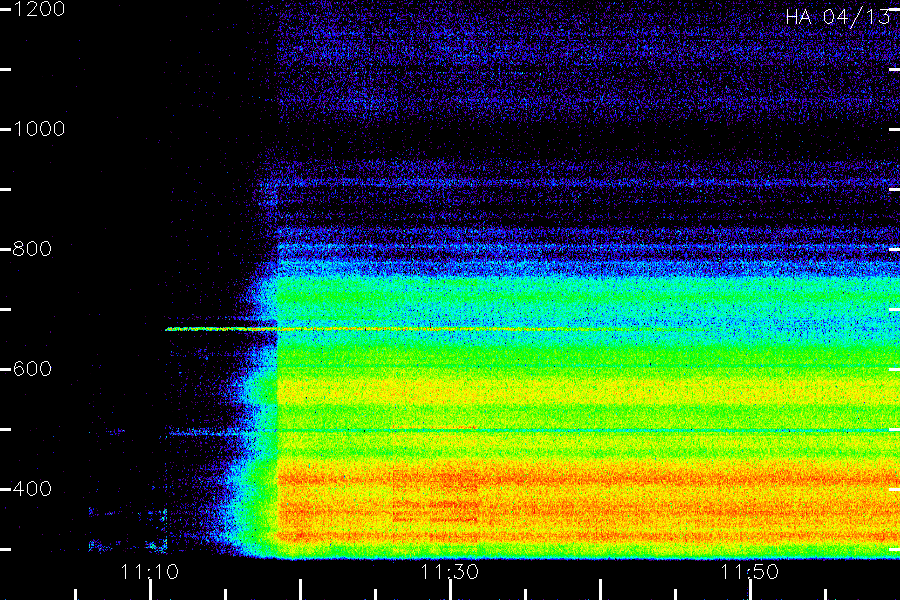Screen dimensions: 900x600
Task: Click the 11:30 time axis label
Action: point(449,572)
